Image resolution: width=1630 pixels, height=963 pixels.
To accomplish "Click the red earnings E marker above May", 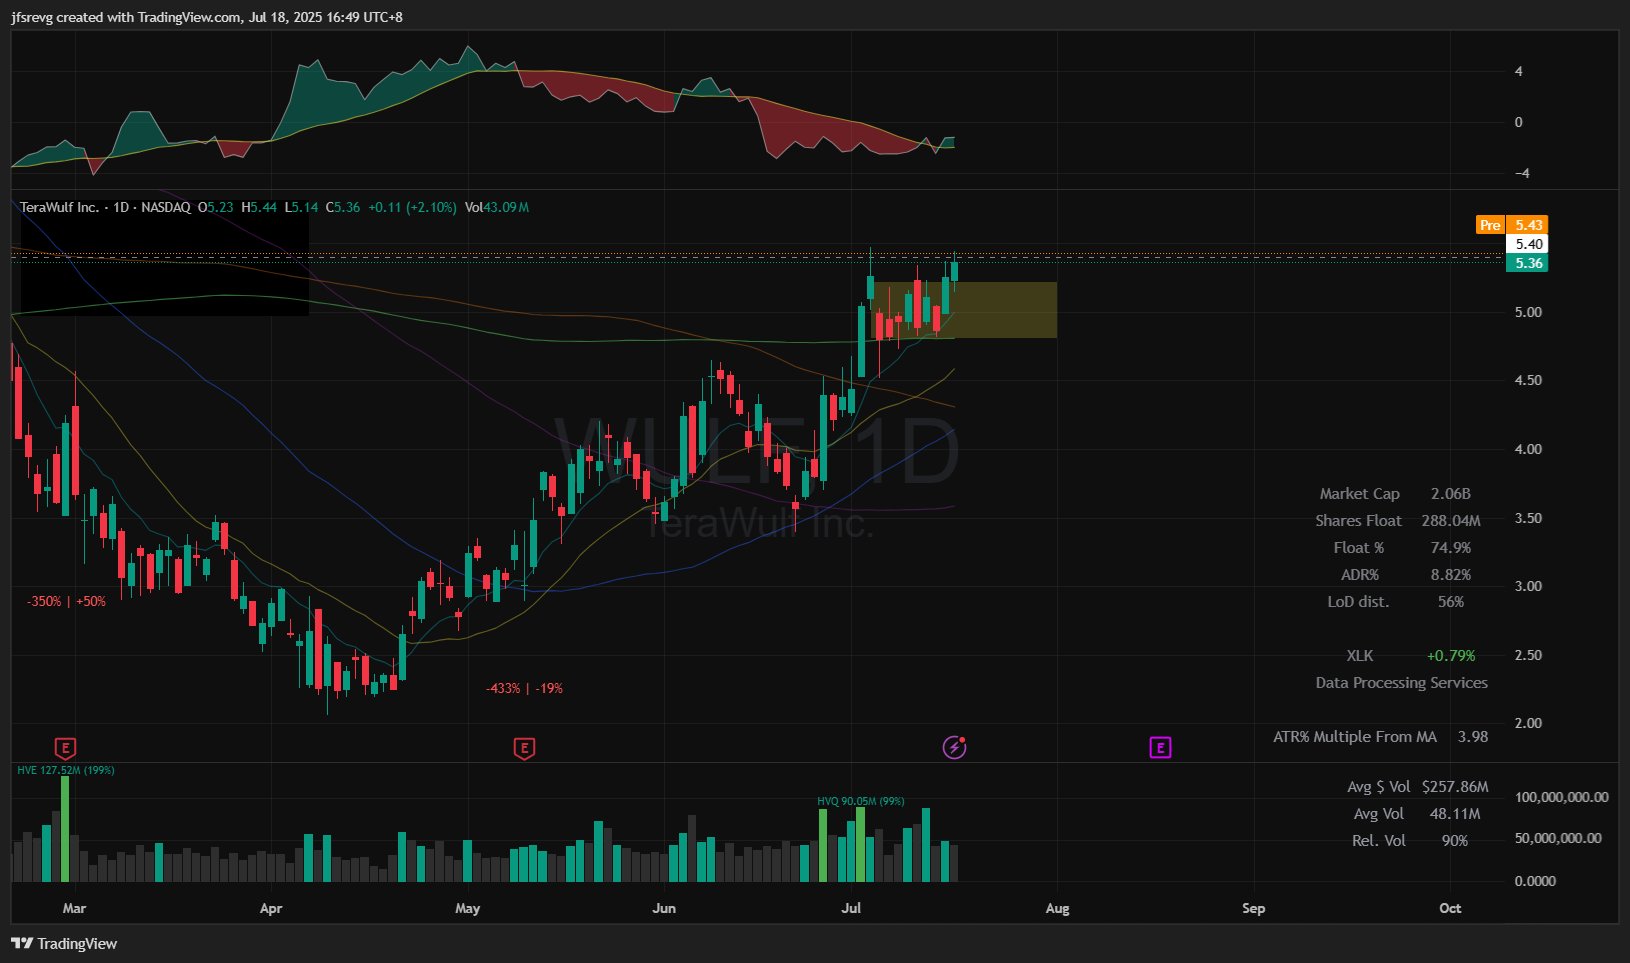I will [524, 747].
